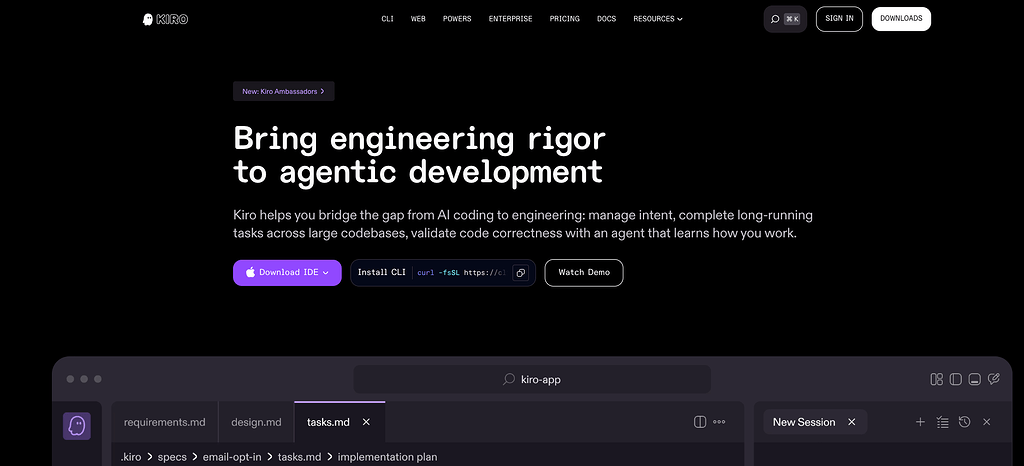The image size is (1024, 466).
Task: Open the New: Kiro Ambassadors announcement link
Action: point(283,91)
